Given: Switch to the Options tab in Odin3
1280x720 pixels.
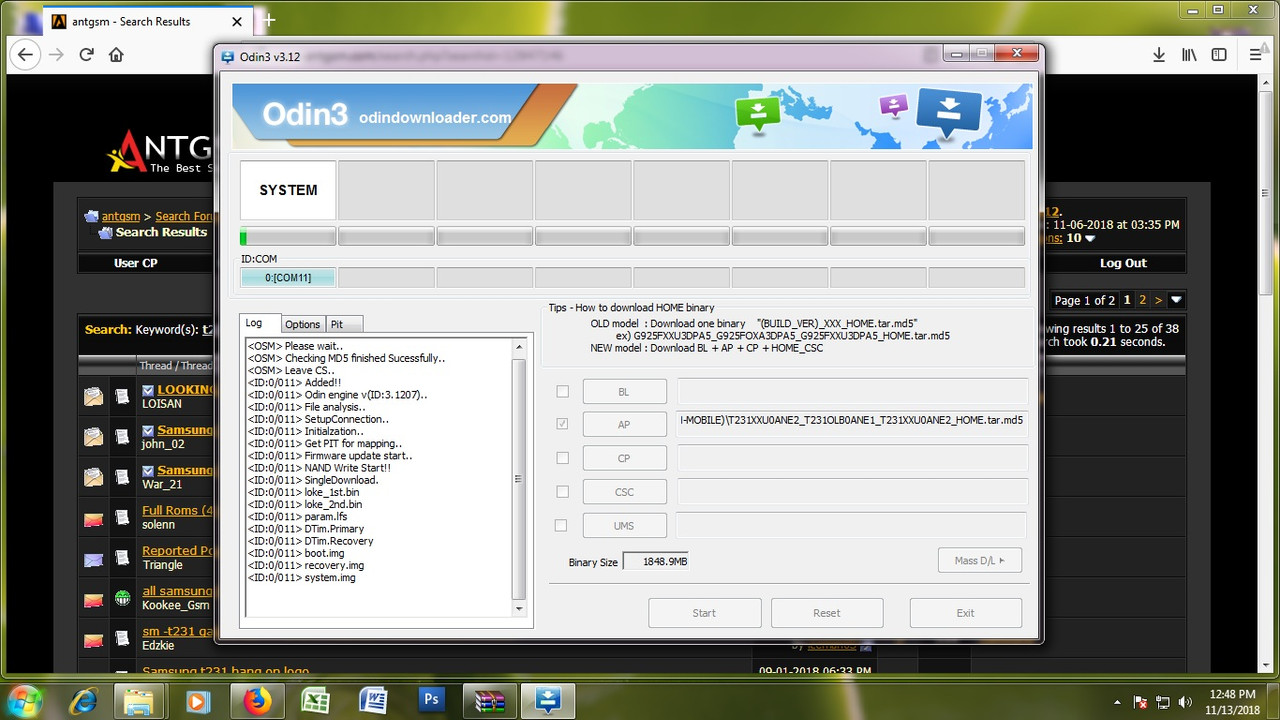Looking at the screenshot, I should pos(302,324).
